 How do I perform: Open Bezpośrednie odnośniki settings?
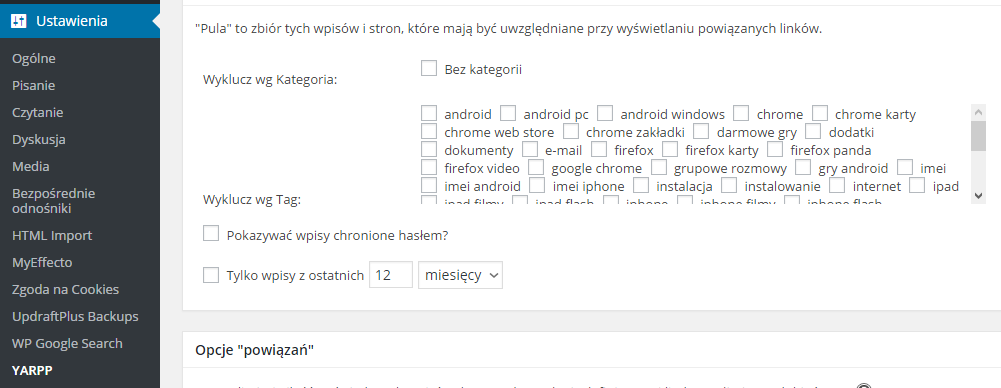[53, 200]
